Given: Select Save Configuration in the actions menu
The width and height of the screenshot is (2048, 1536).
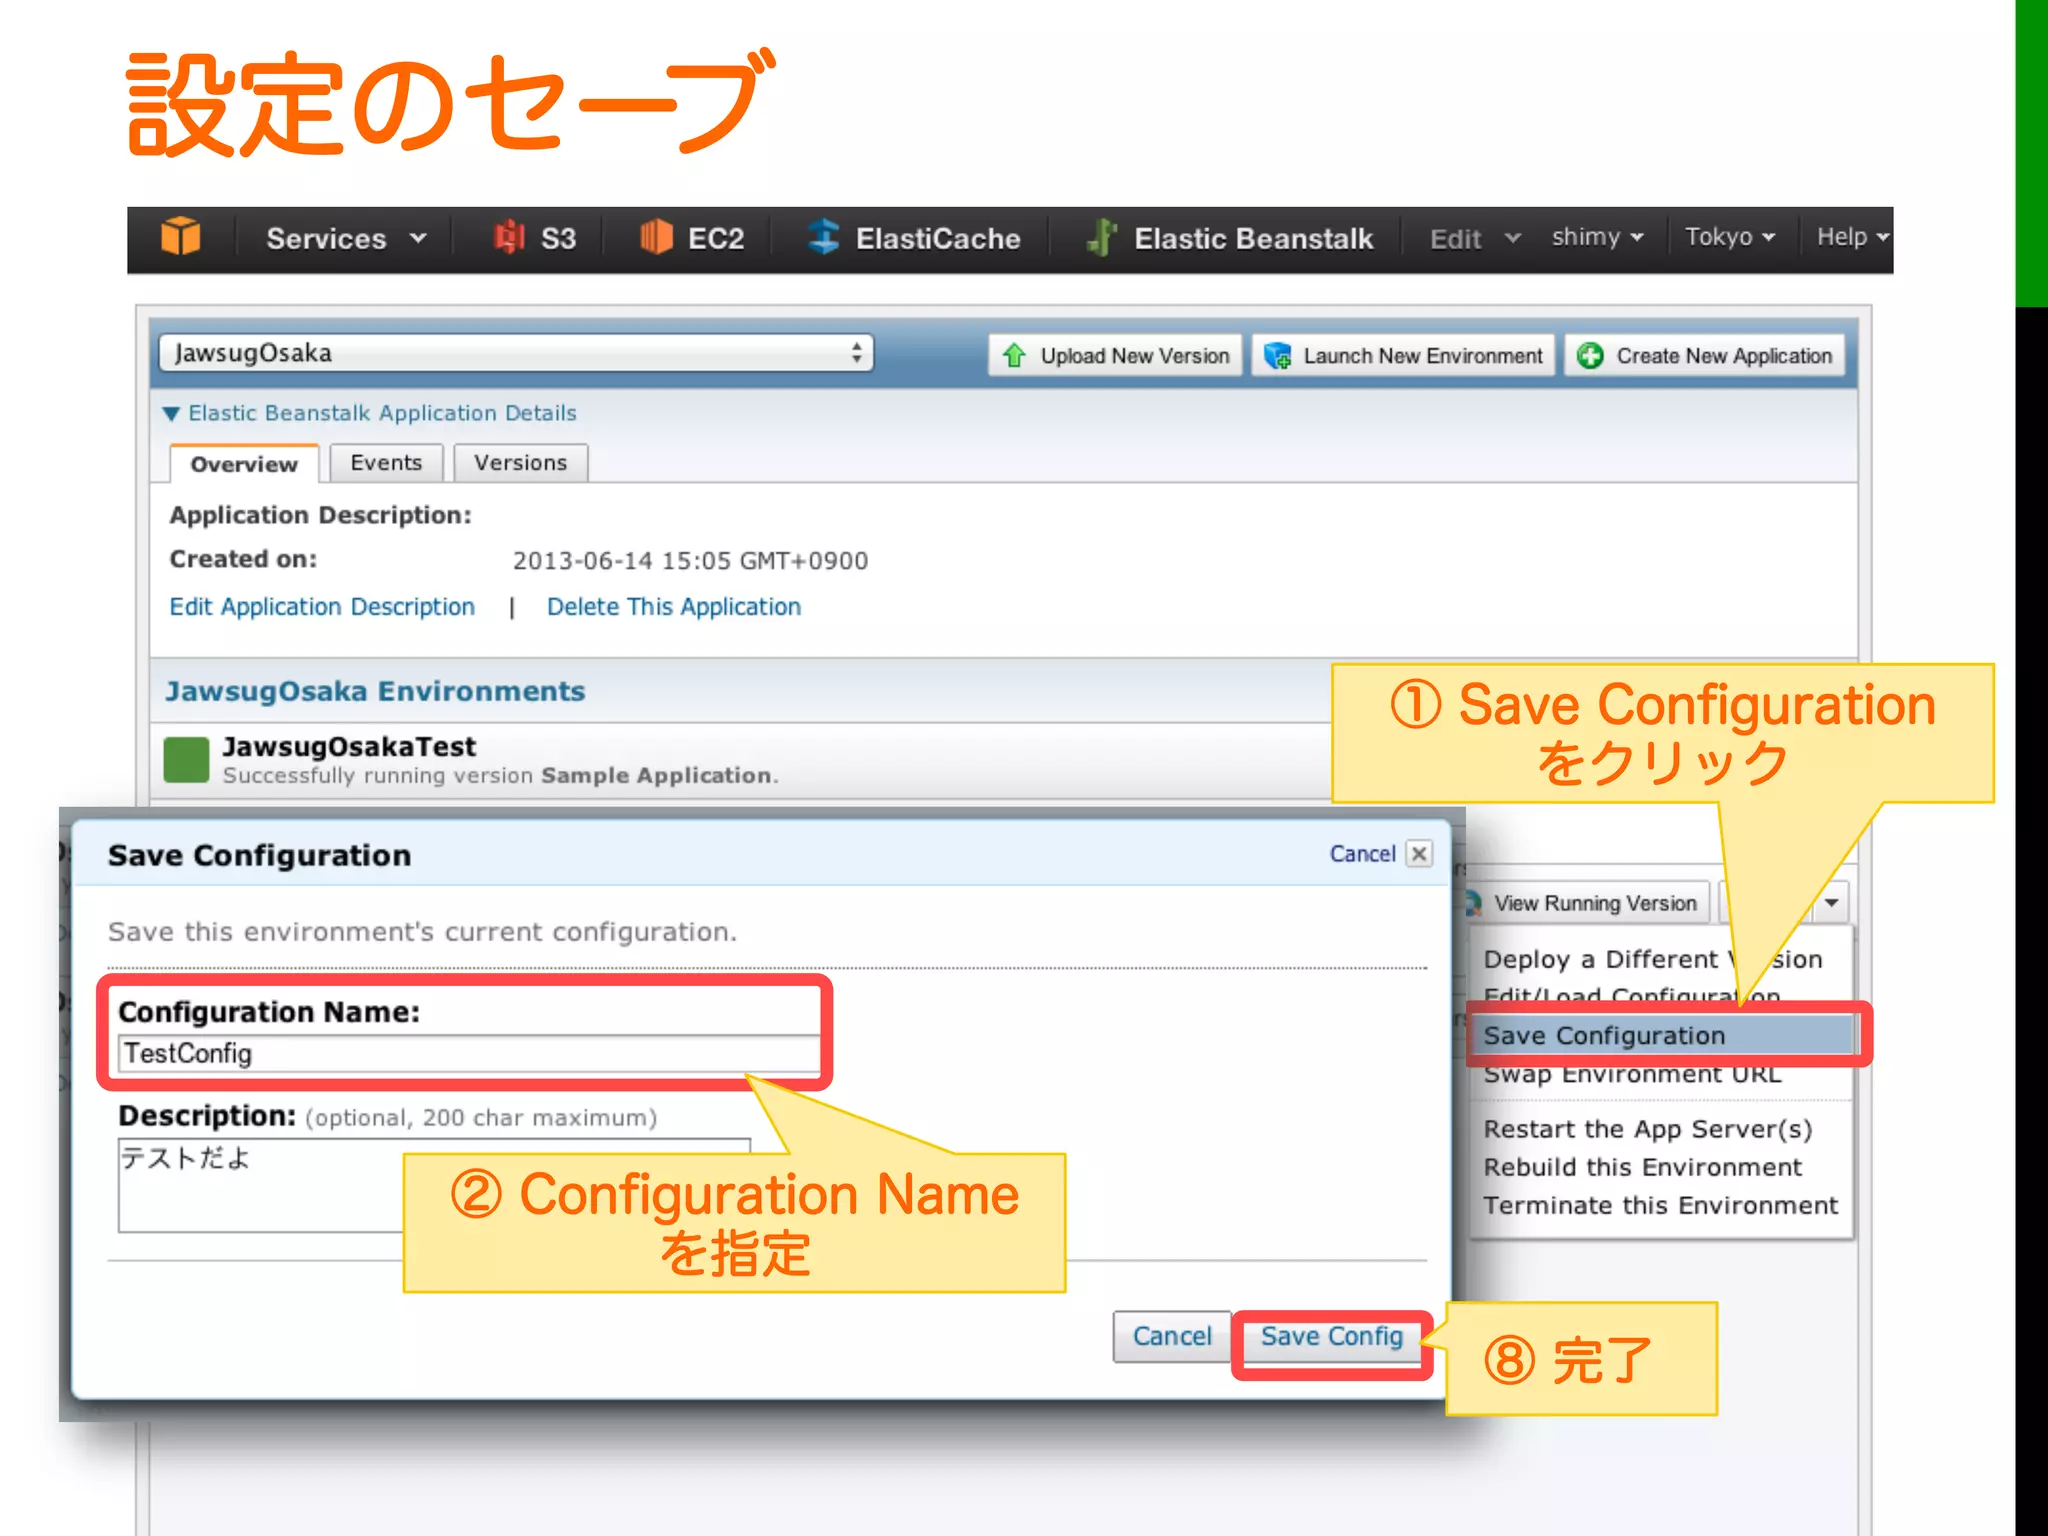Looking at the screenshot, I should 1663,1035.
